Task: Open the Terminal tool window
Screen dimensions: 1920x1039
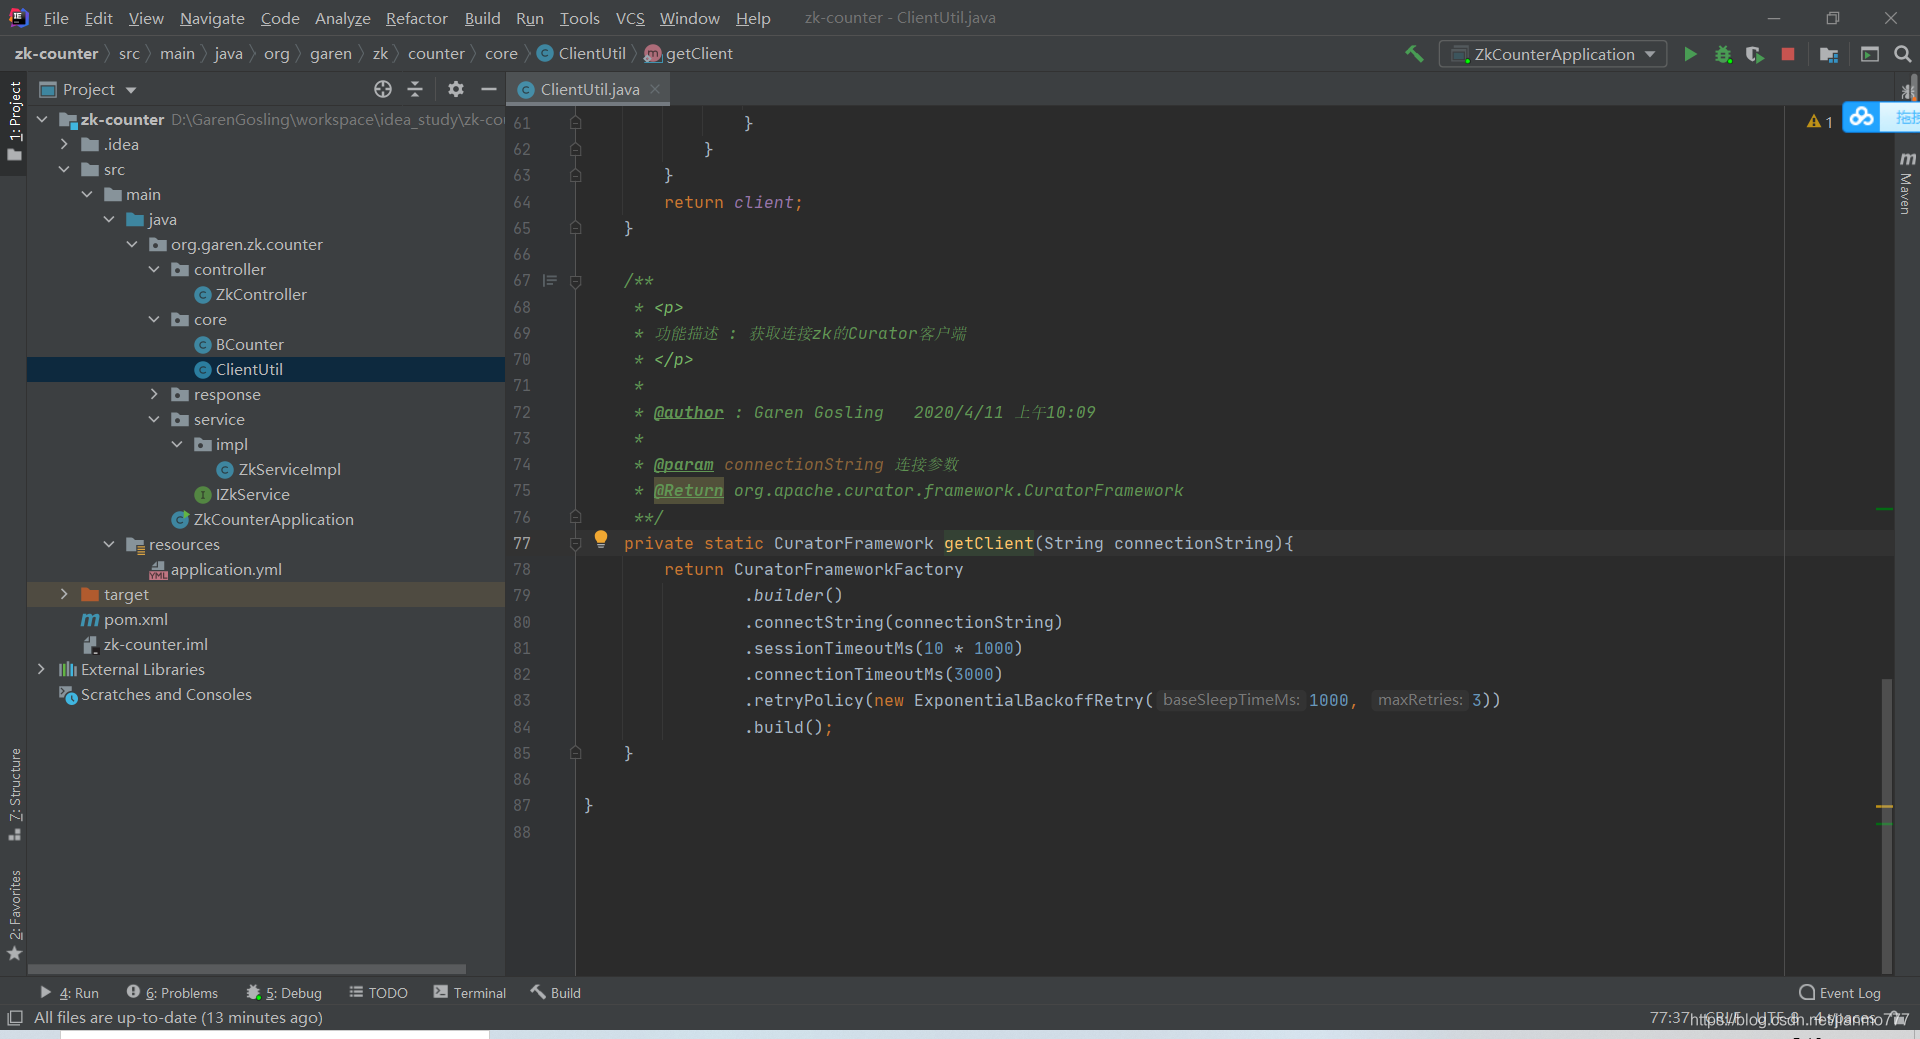Action: [470, 993]
